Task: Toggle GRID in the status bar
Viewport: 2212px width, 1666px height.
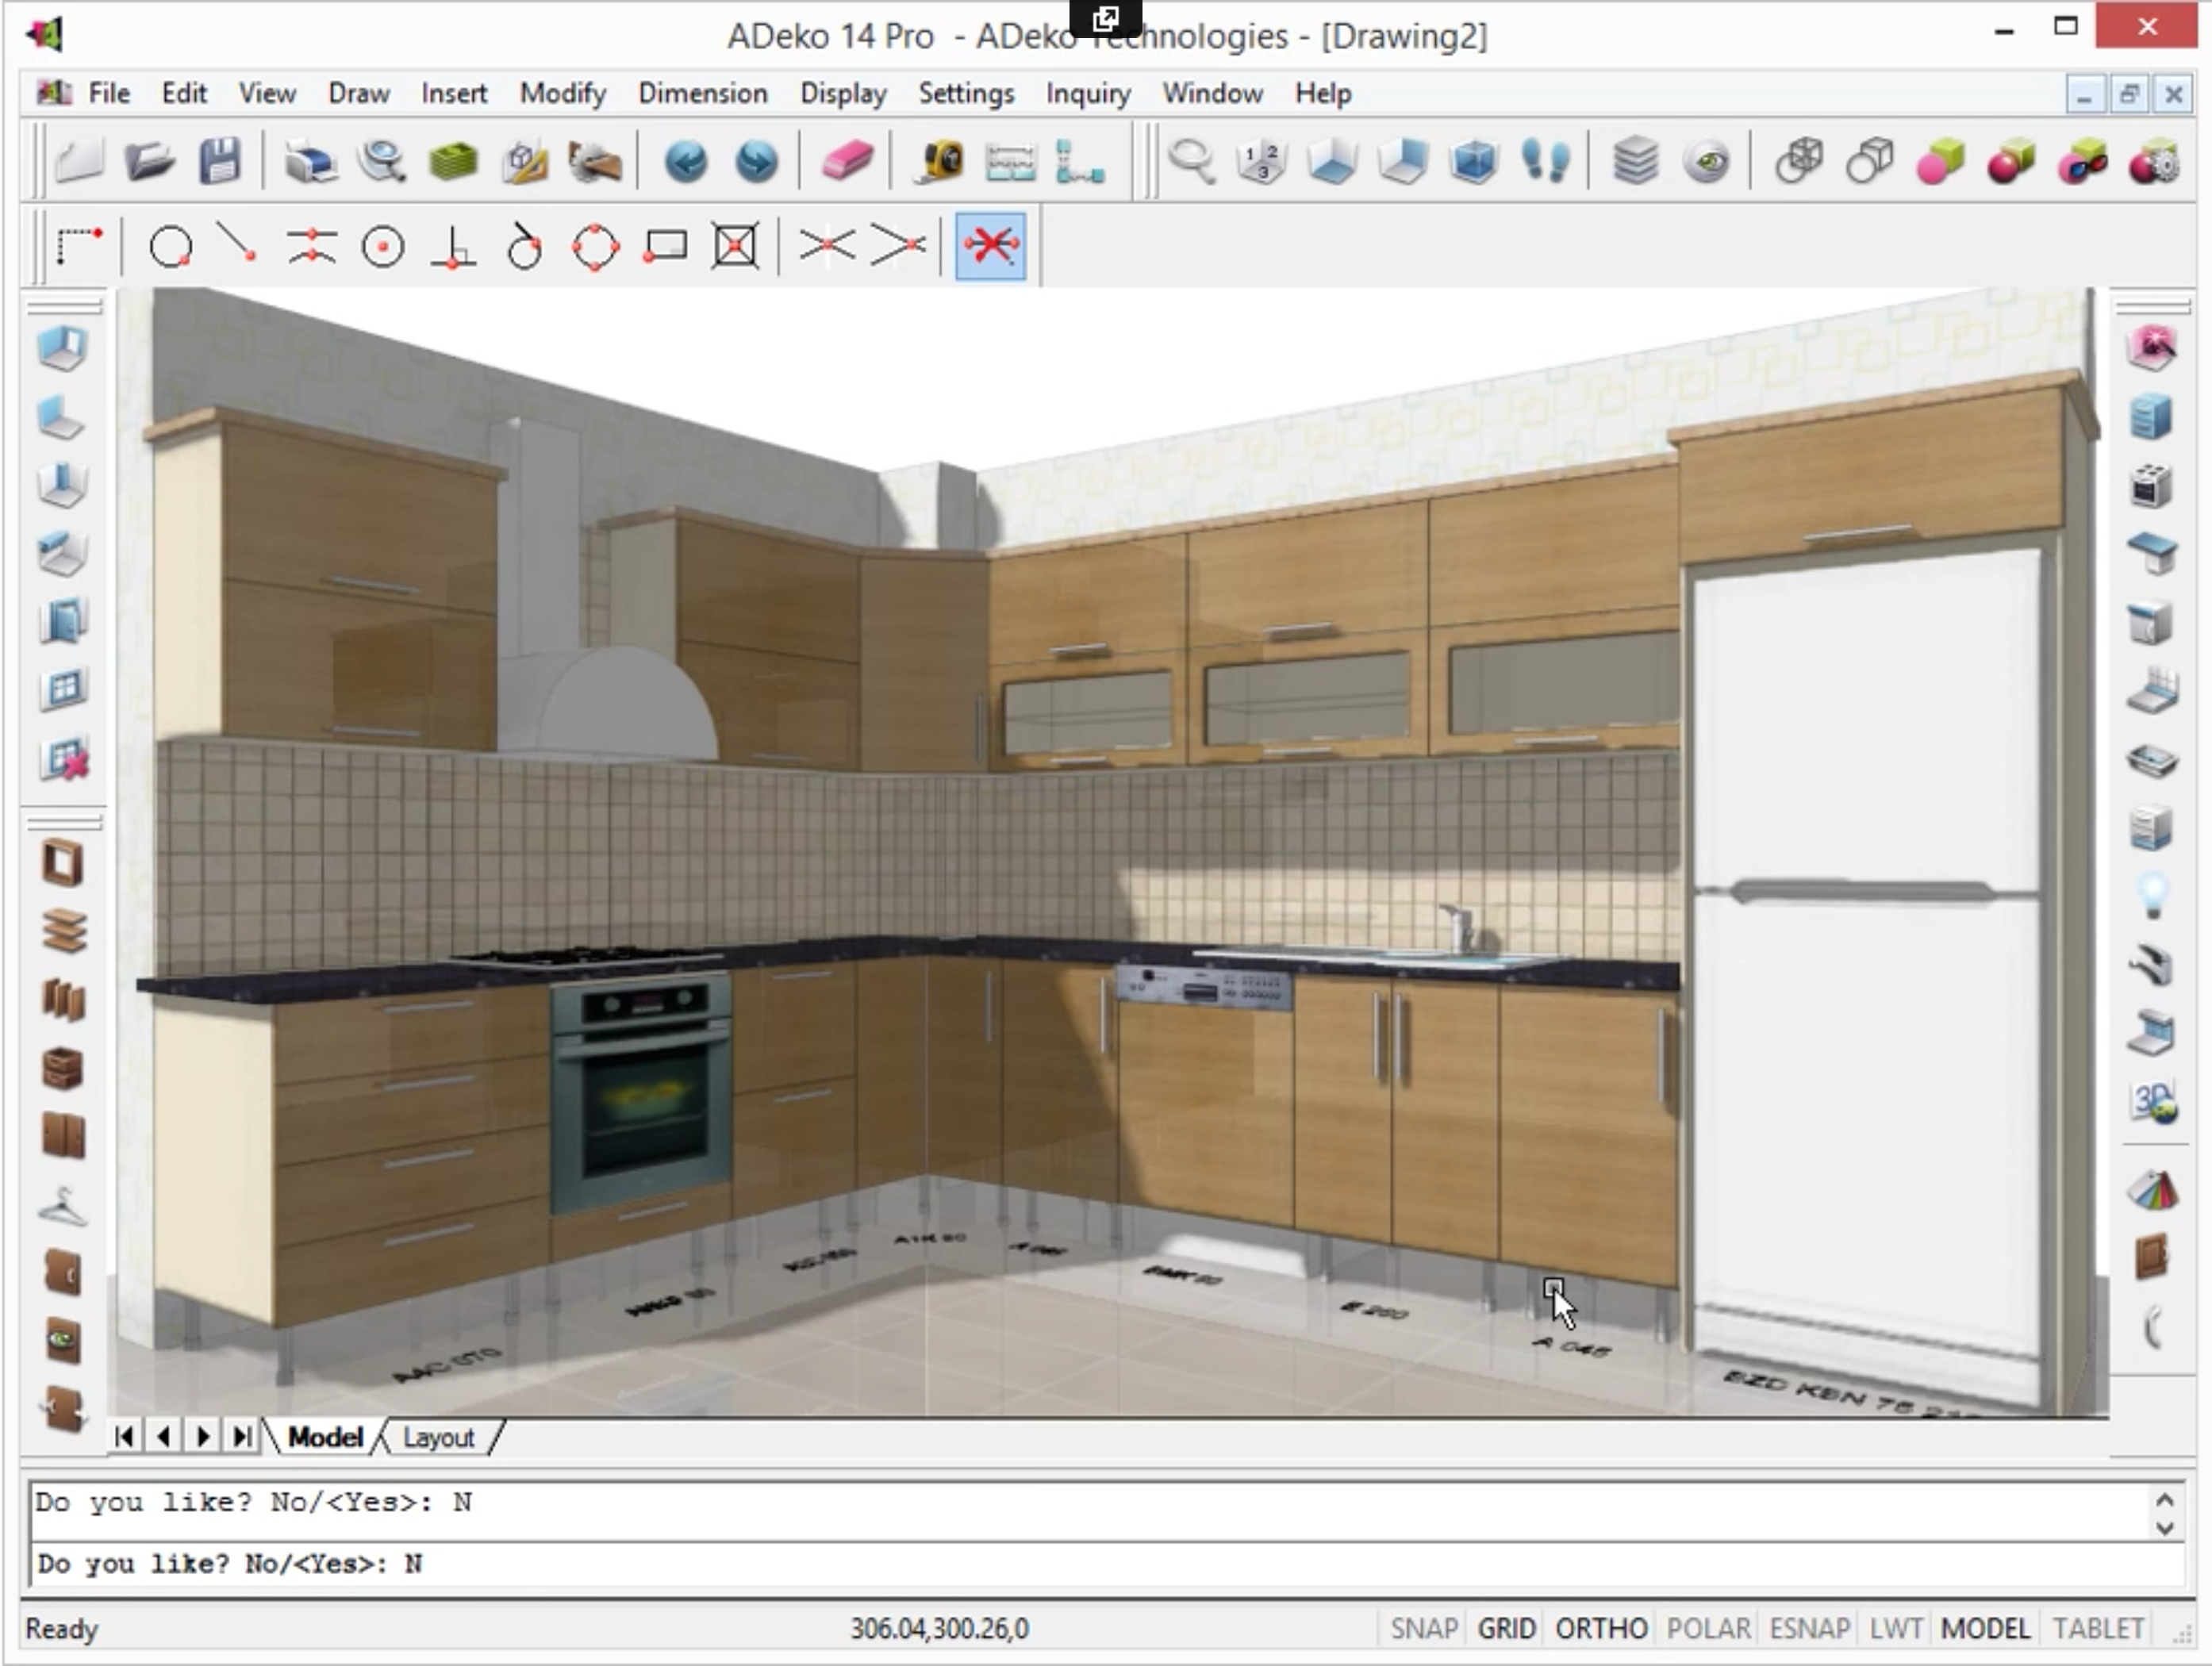Action: click(1506, 1628)
